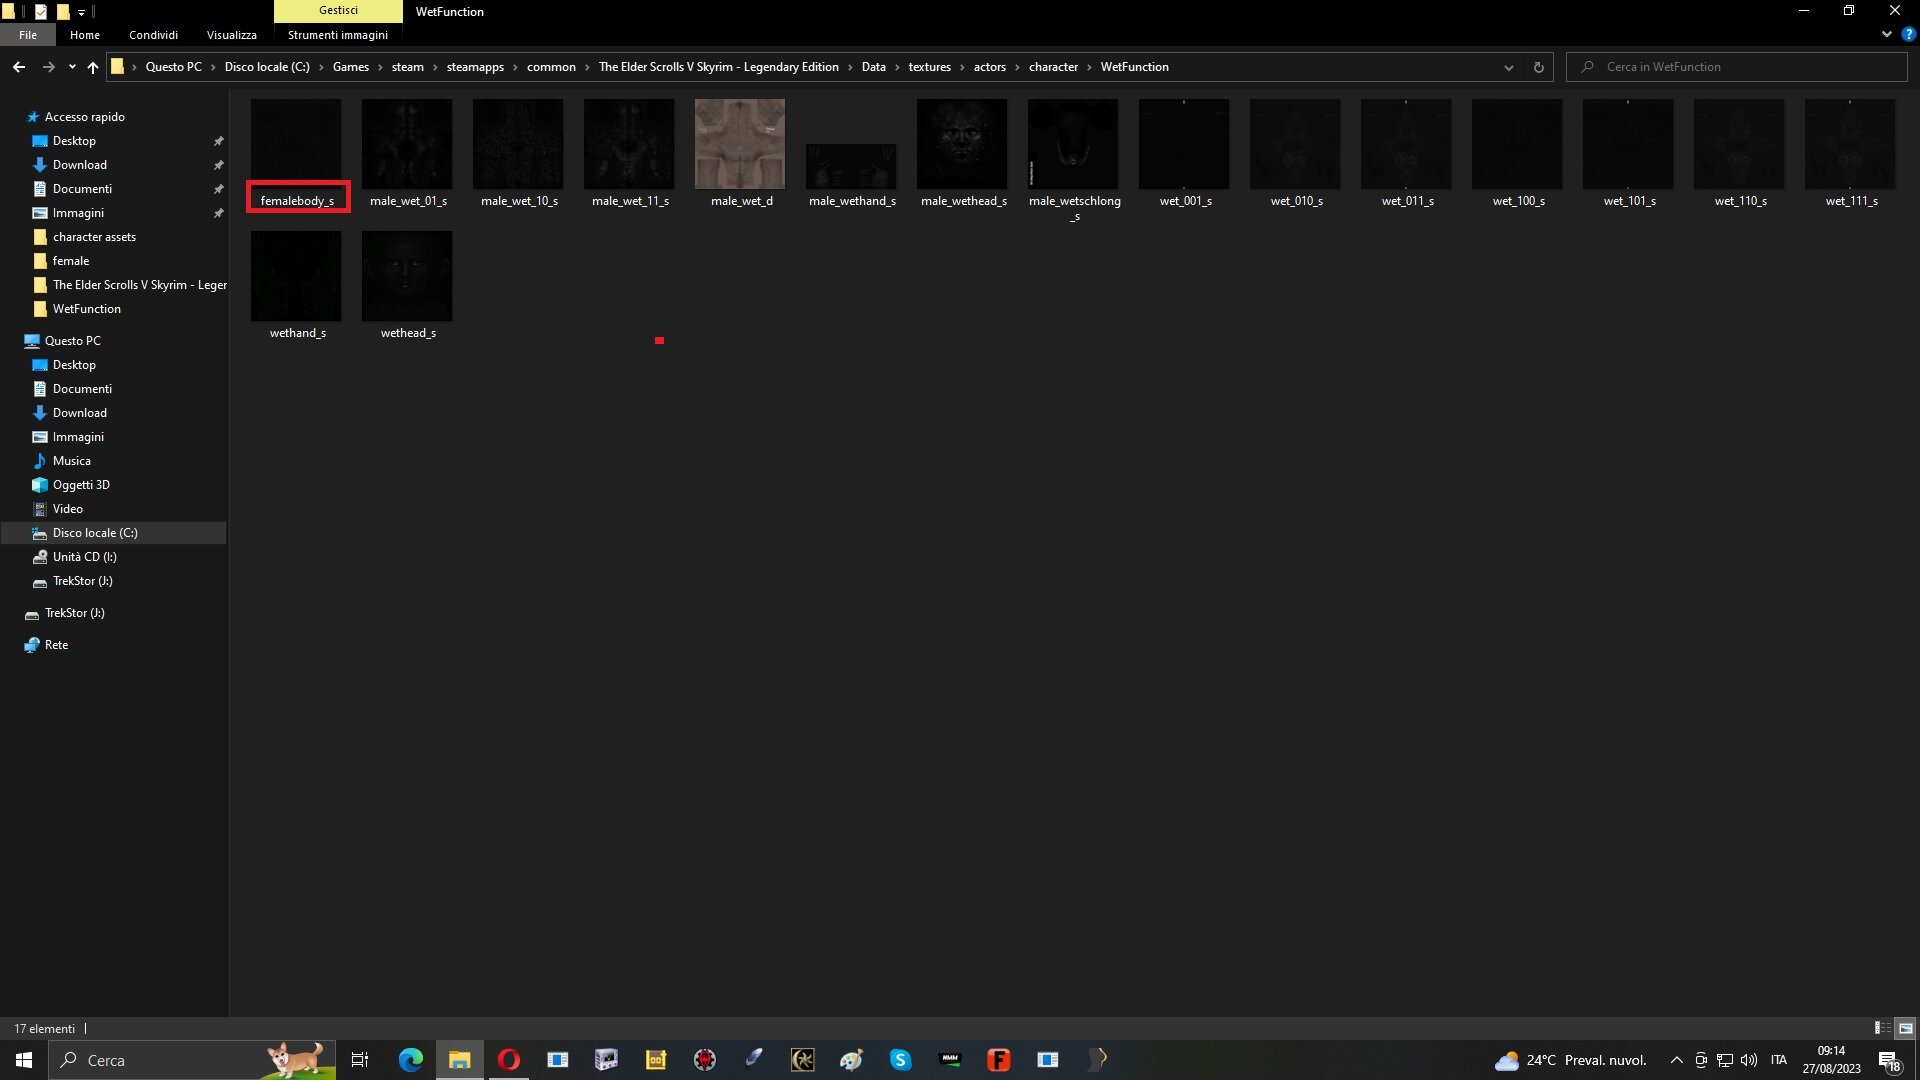The width and height of the screenshot is (1920, 1080).
Task: Select the male_wetschlong_s file
Action: (x=1073, y=160)
